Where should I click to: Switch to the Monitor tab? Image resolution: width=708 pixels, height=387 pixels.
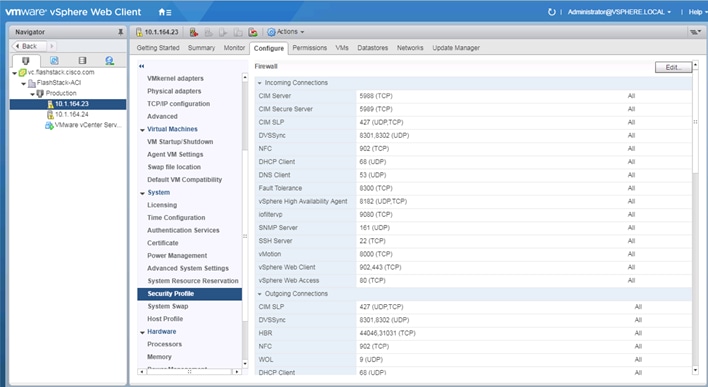coord(234,48)
